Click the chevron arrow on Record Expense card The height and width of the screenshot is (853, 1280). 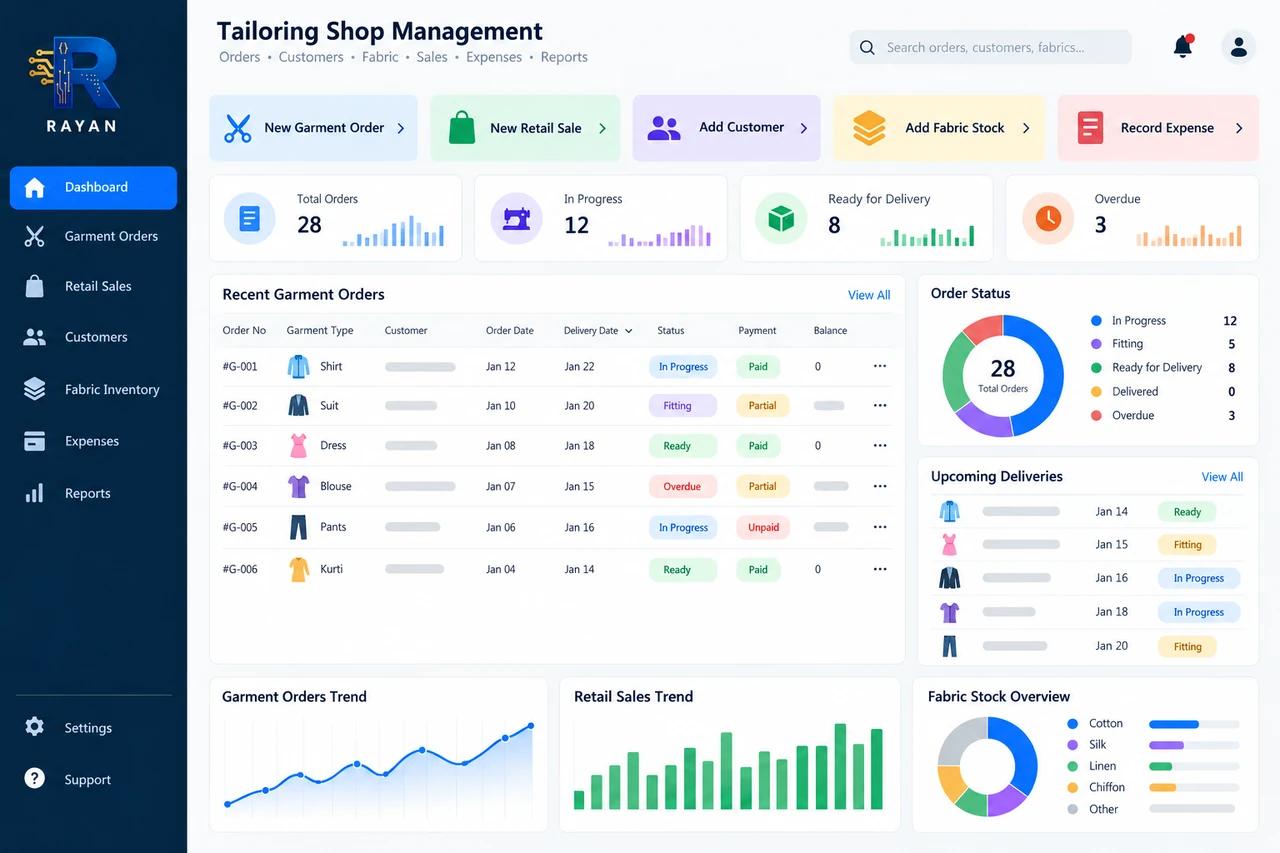click(x=1239, y=128)
